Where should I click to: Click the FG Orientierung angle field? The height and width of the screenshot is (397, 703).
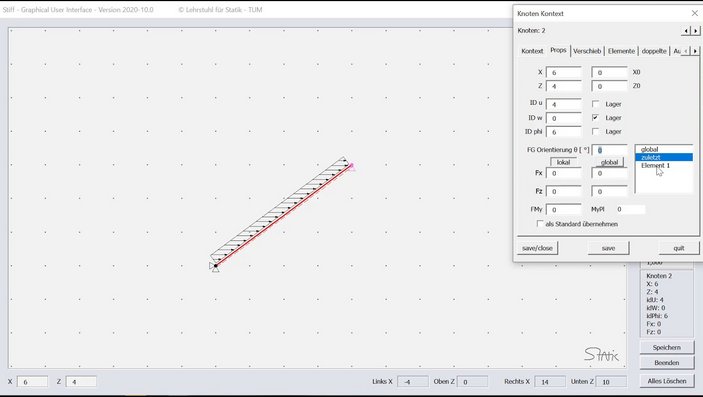(x=609, y=150)
